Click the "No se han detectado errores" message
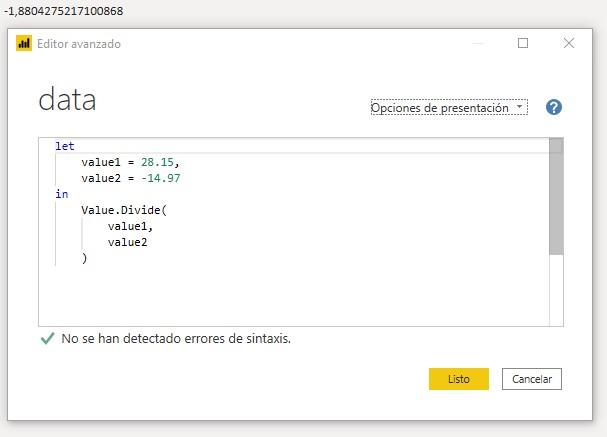The width and height of the screenshot is (607, 437). coord(176,339)
